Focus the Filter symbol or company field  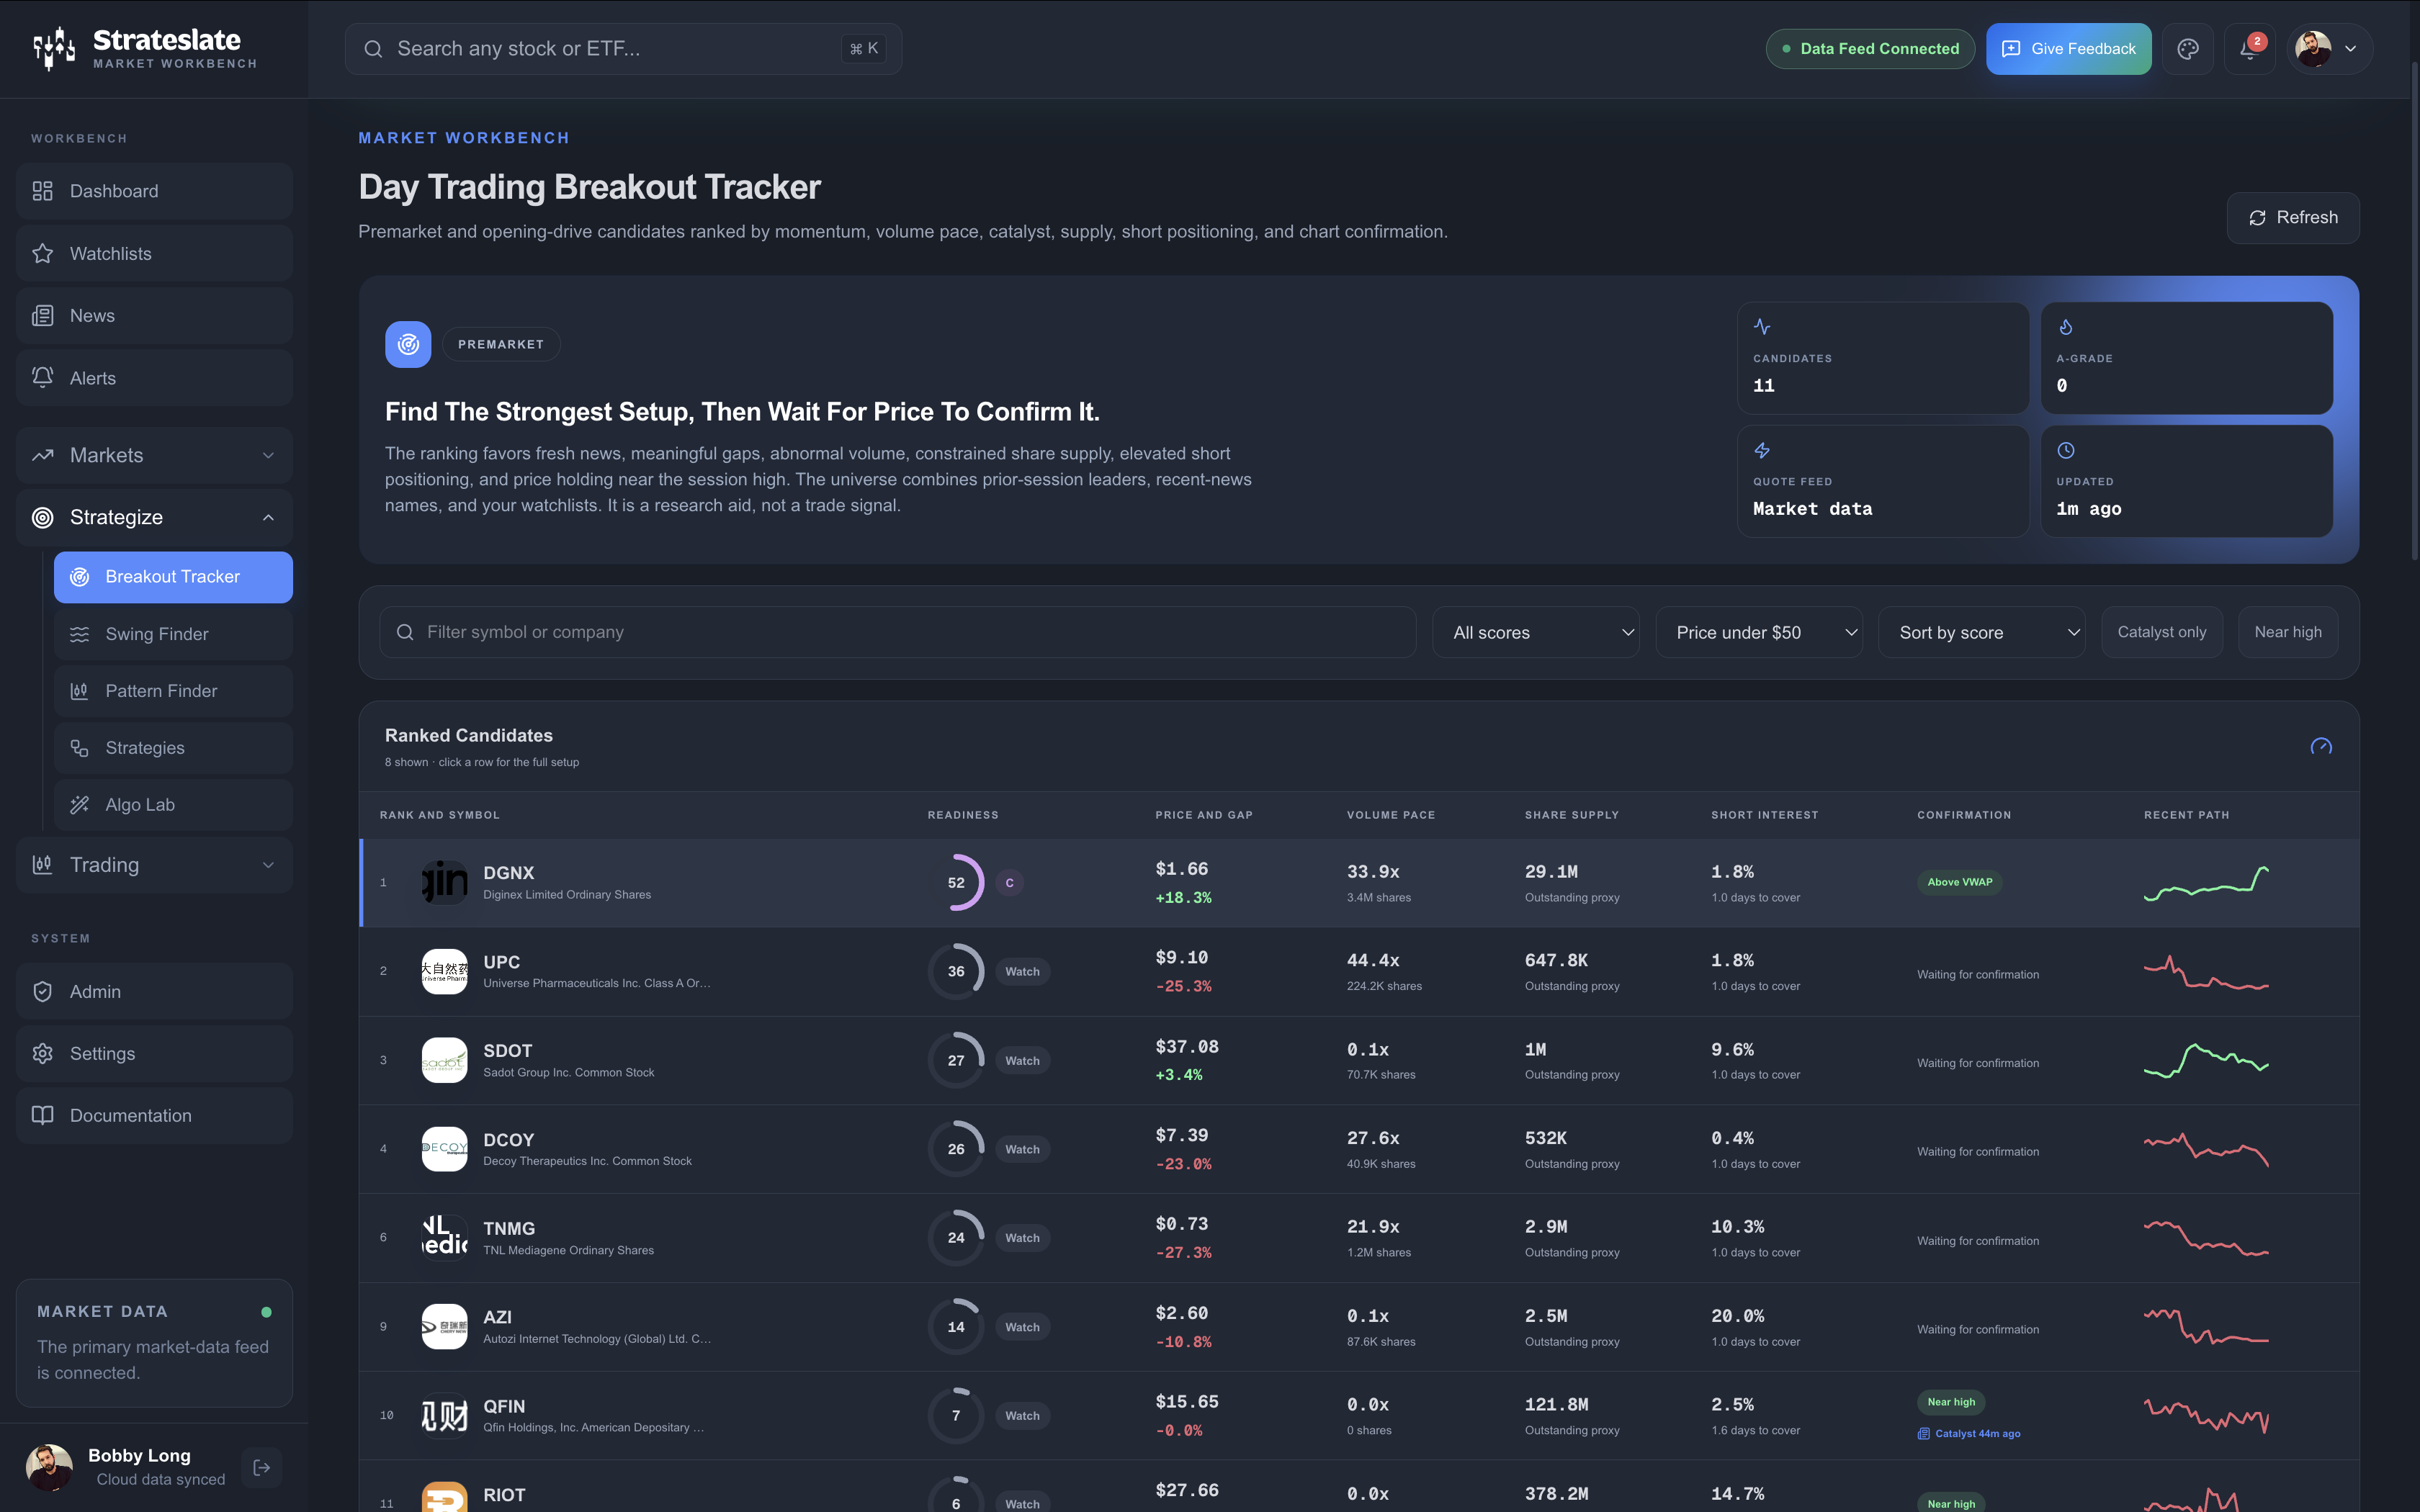pos(897,632)
